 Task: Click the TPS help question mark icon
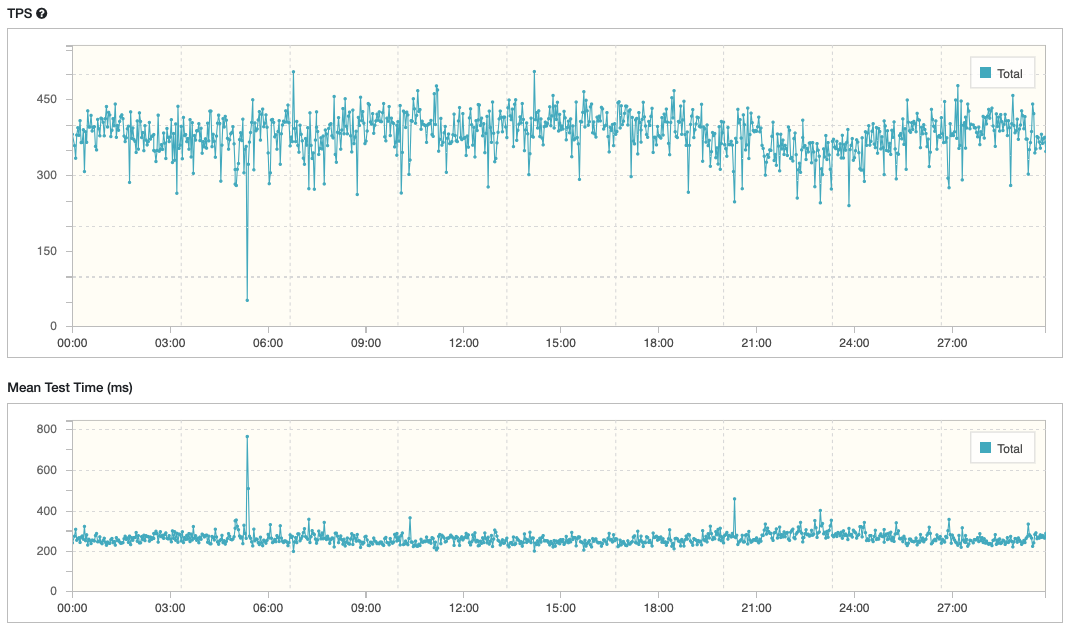tap(42, 14)
